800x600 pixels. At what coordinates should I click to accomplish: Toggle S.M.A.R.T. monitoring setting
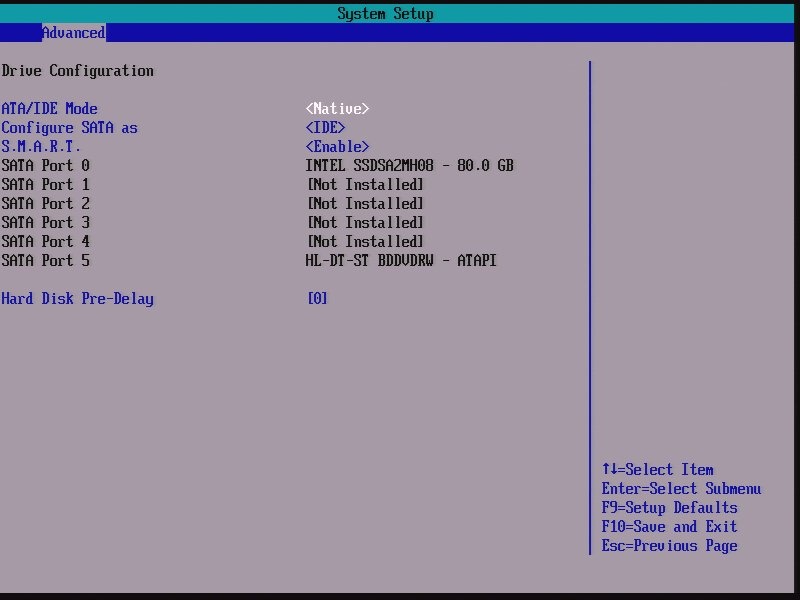click(x=40, y=146)
